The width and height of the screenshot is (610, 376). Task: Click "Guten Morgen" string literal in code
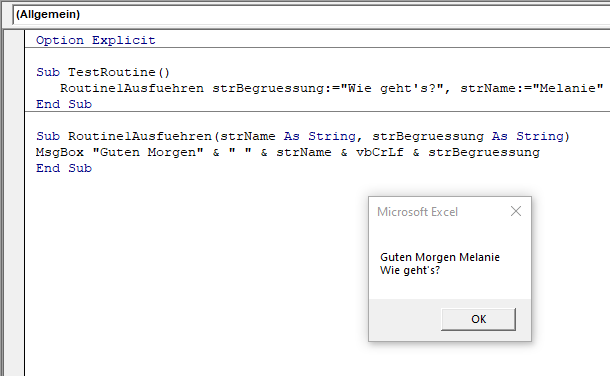coord(148,152)
